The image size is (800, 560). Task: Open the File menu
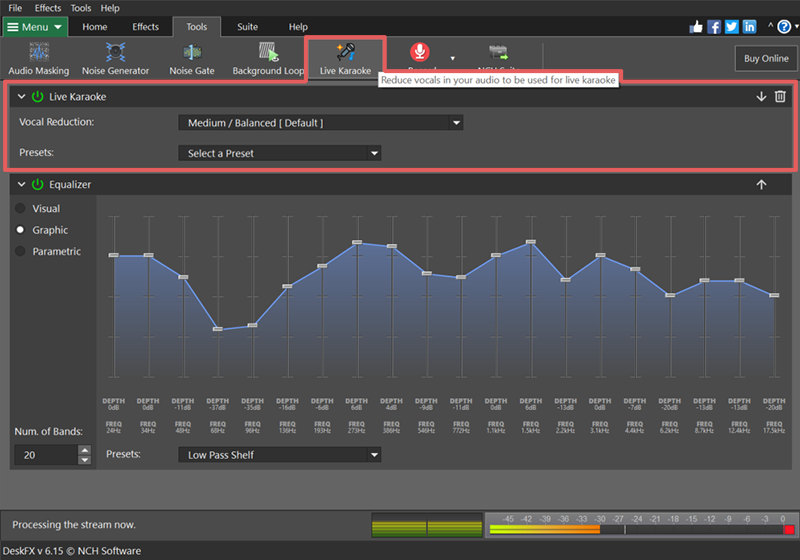(15, 8)
